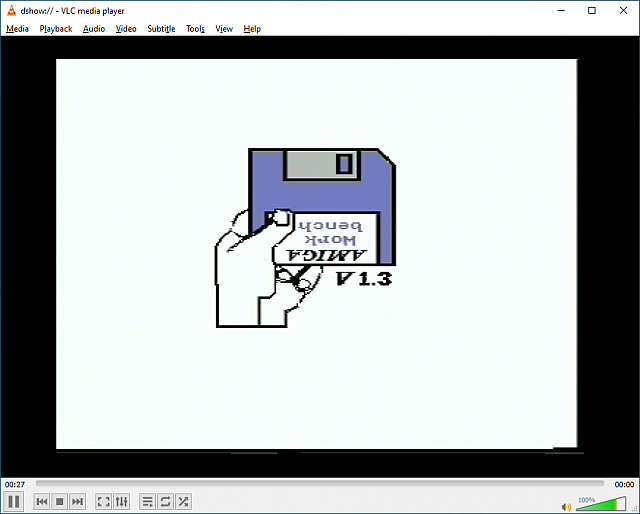Image resolution: width=640 pixels, height=514 pixels.
Task: Toggle remaining time display at 00:00
Action: 624,485
